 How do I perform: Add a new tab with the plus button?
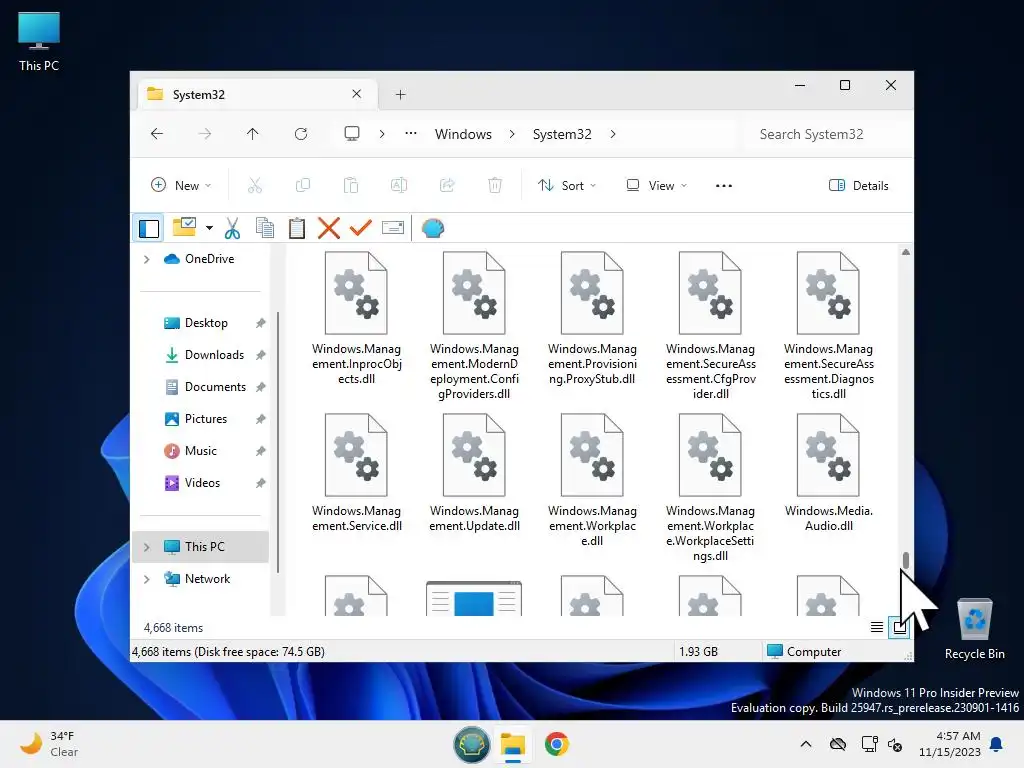400,95
